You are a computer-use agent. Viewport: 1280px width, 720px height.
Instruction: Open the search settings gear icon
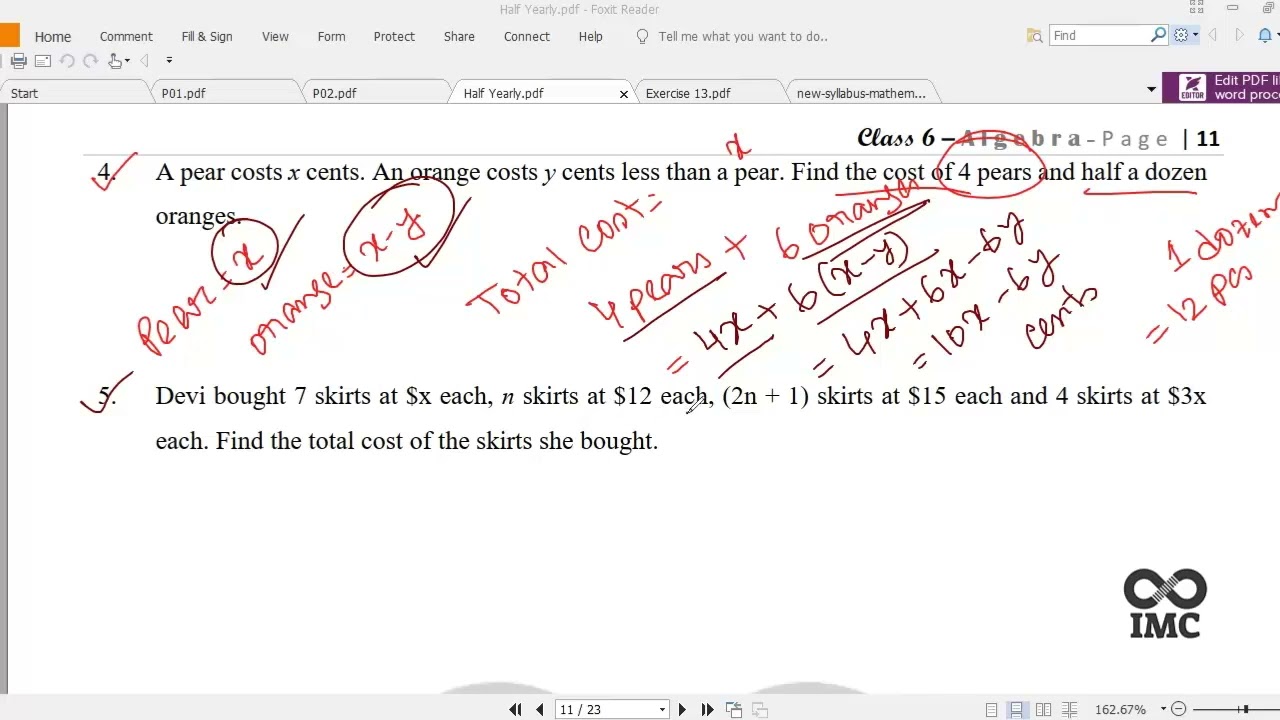pyautogui.click(x=1181, y=35)
